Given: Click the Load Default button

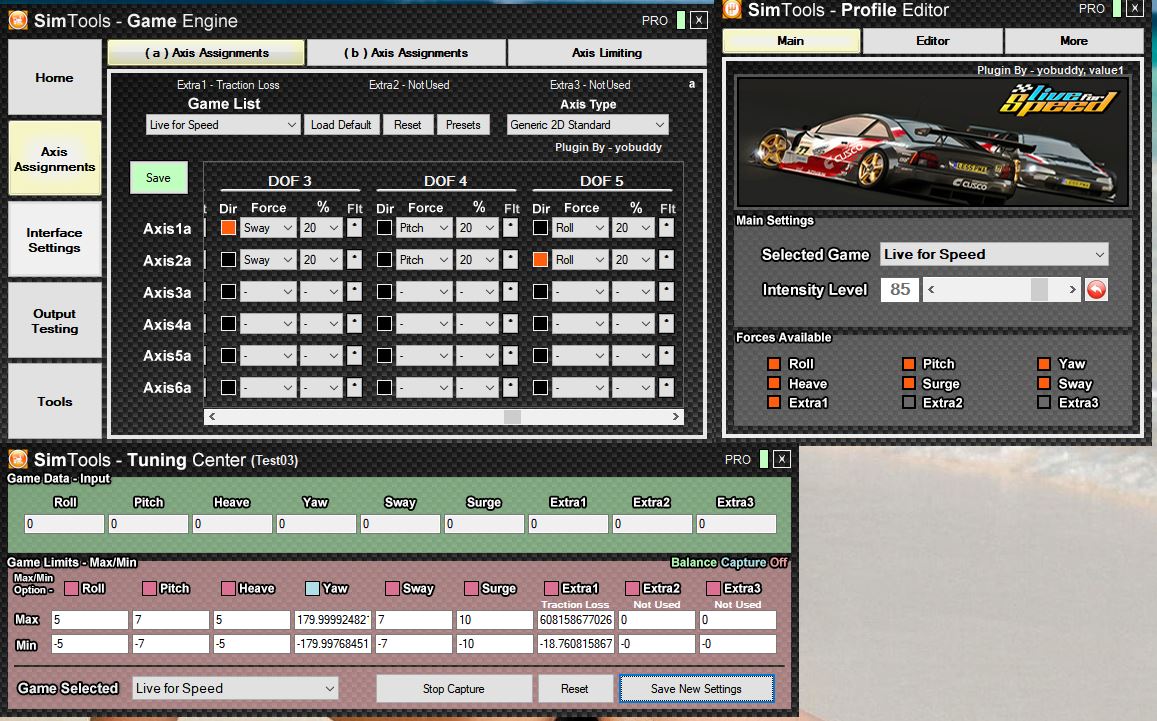Looking at the screenshot, I should point(341,125).
